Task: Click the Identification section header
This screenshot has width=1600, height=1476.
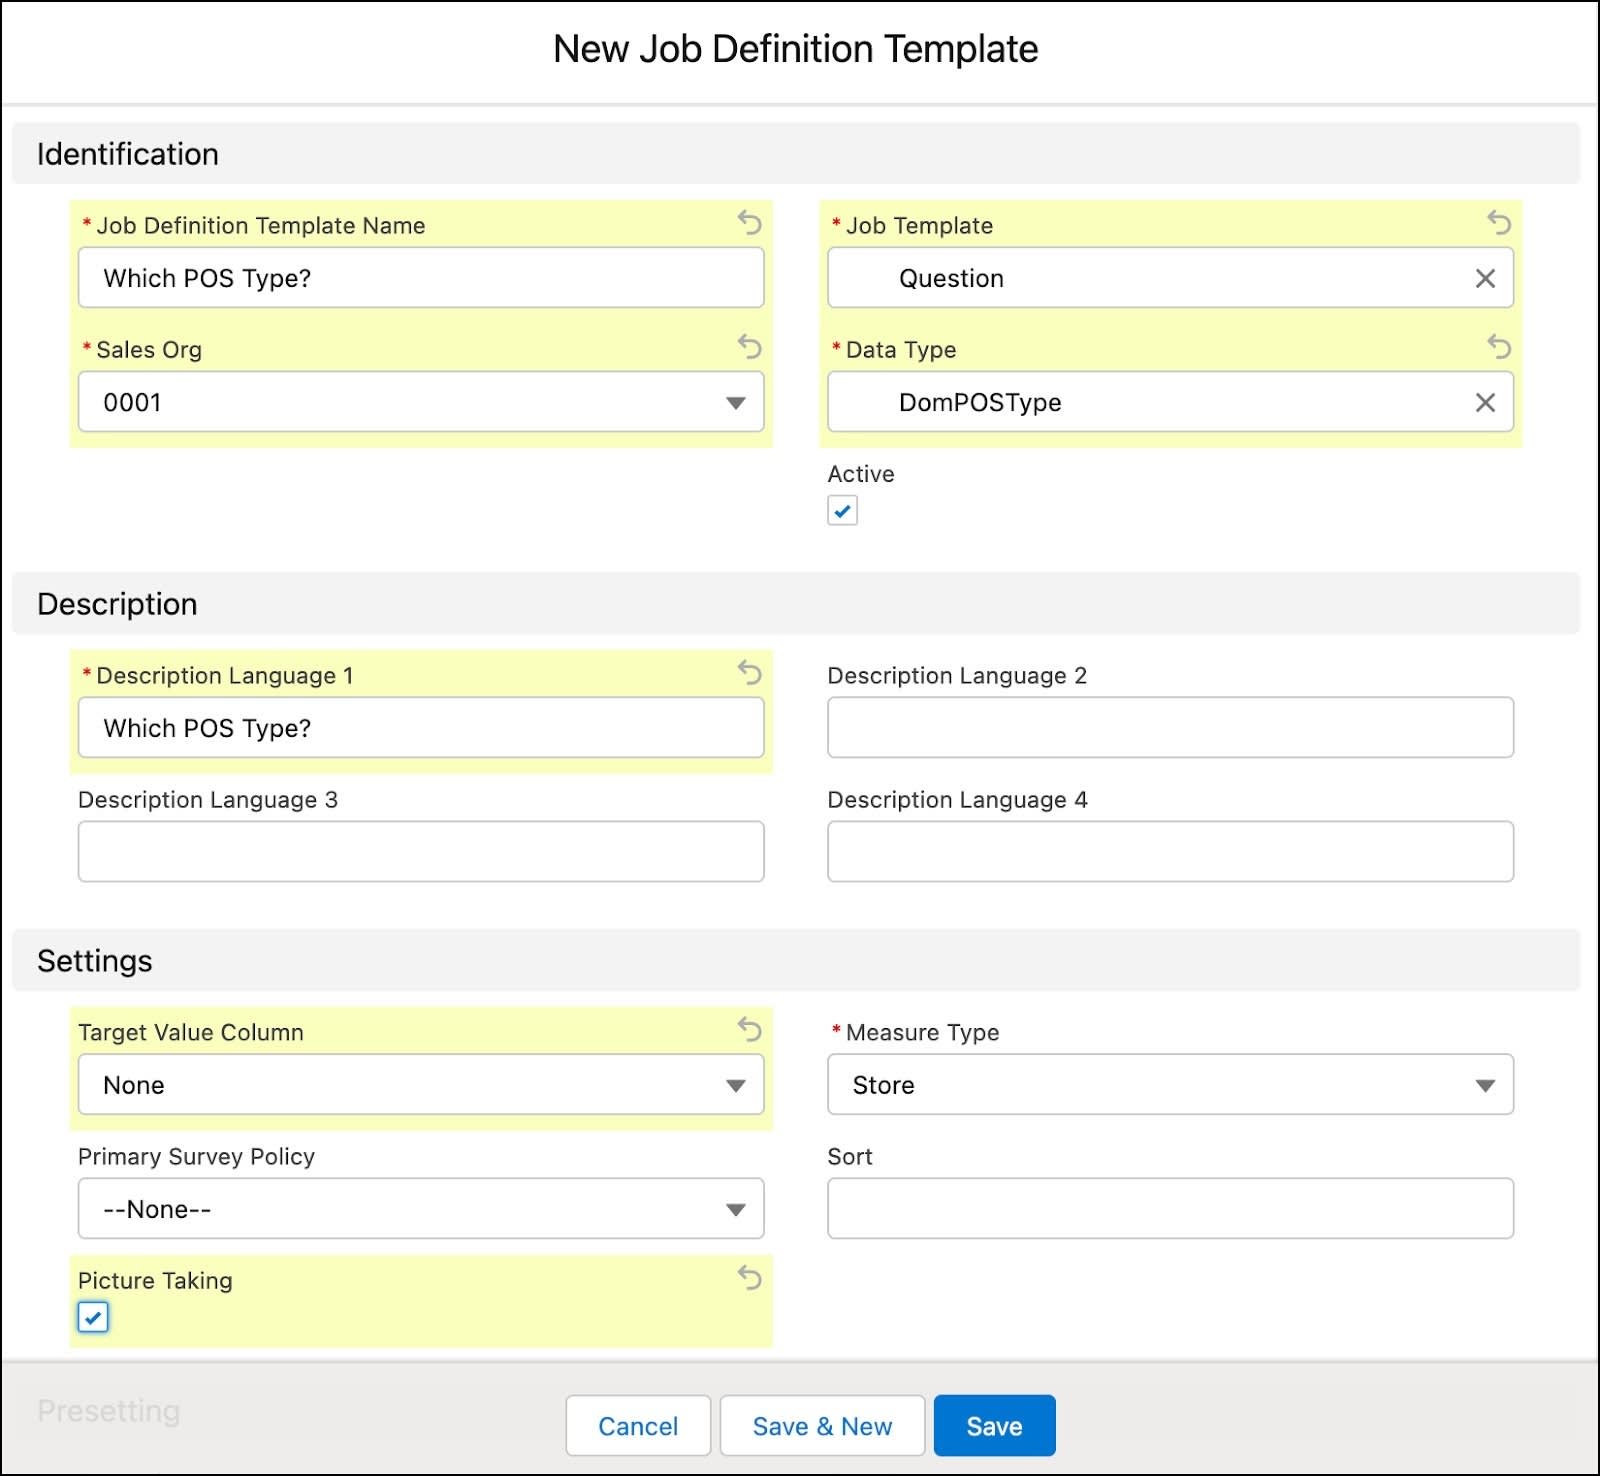Action: point(796,154)
